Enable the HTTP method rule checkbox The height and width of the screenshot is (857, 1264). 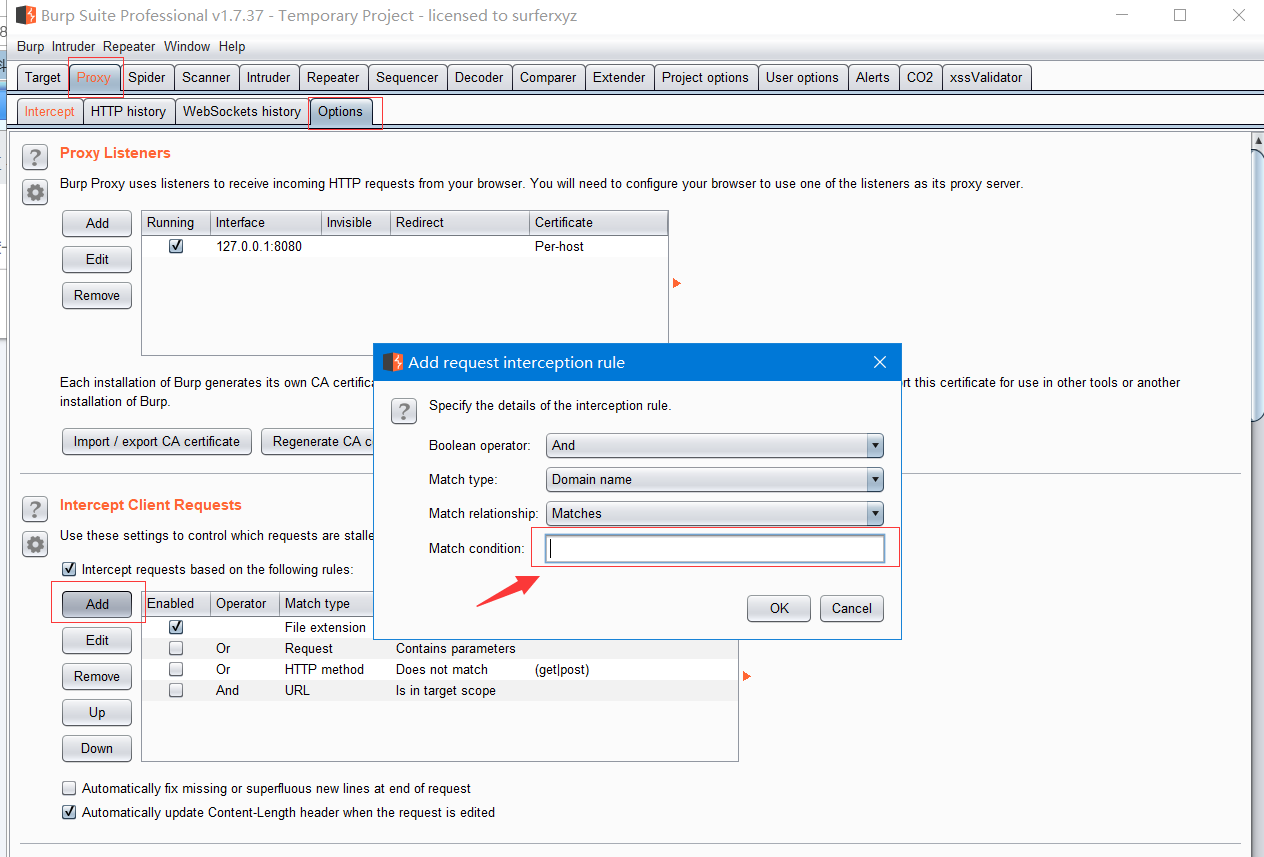click(176, 669)
